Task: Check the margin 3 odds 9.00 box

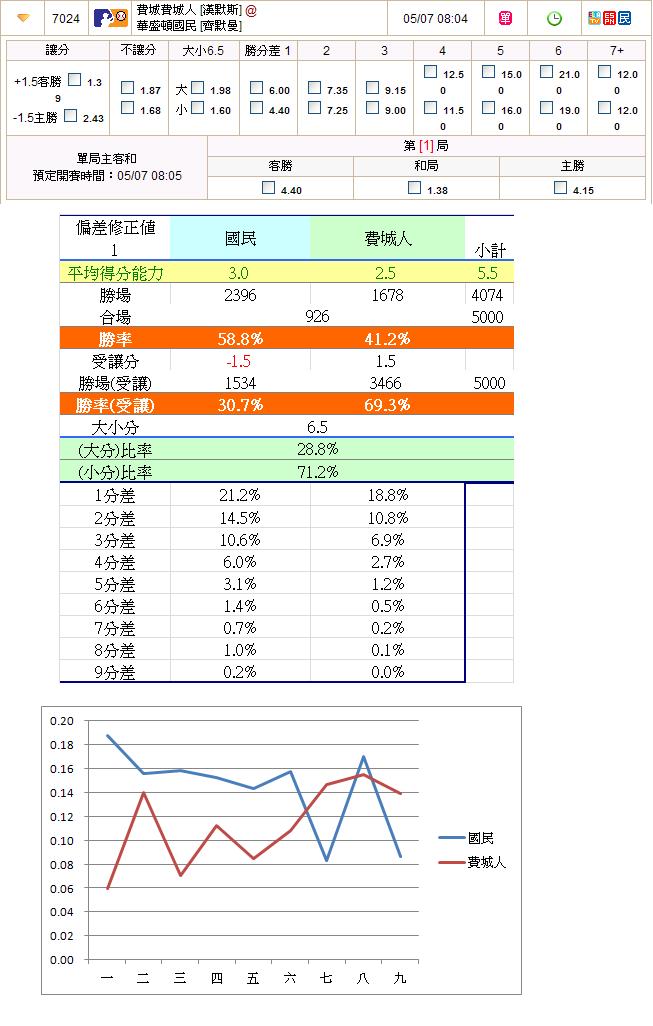Action: pos(373,107)
